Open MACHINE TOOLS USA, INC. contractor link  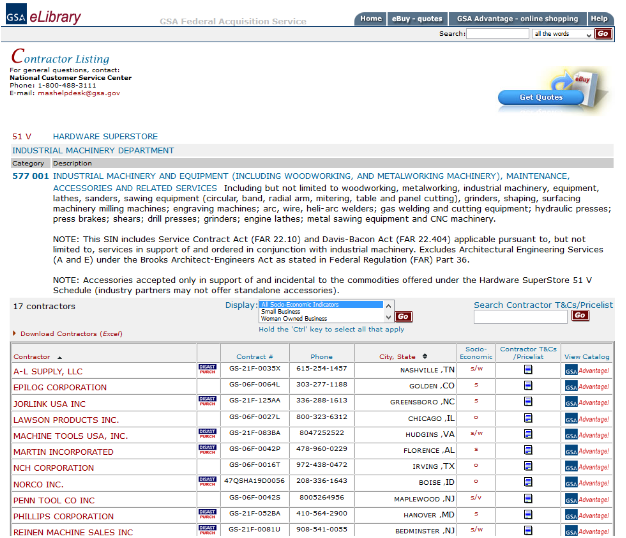[71, 436]
